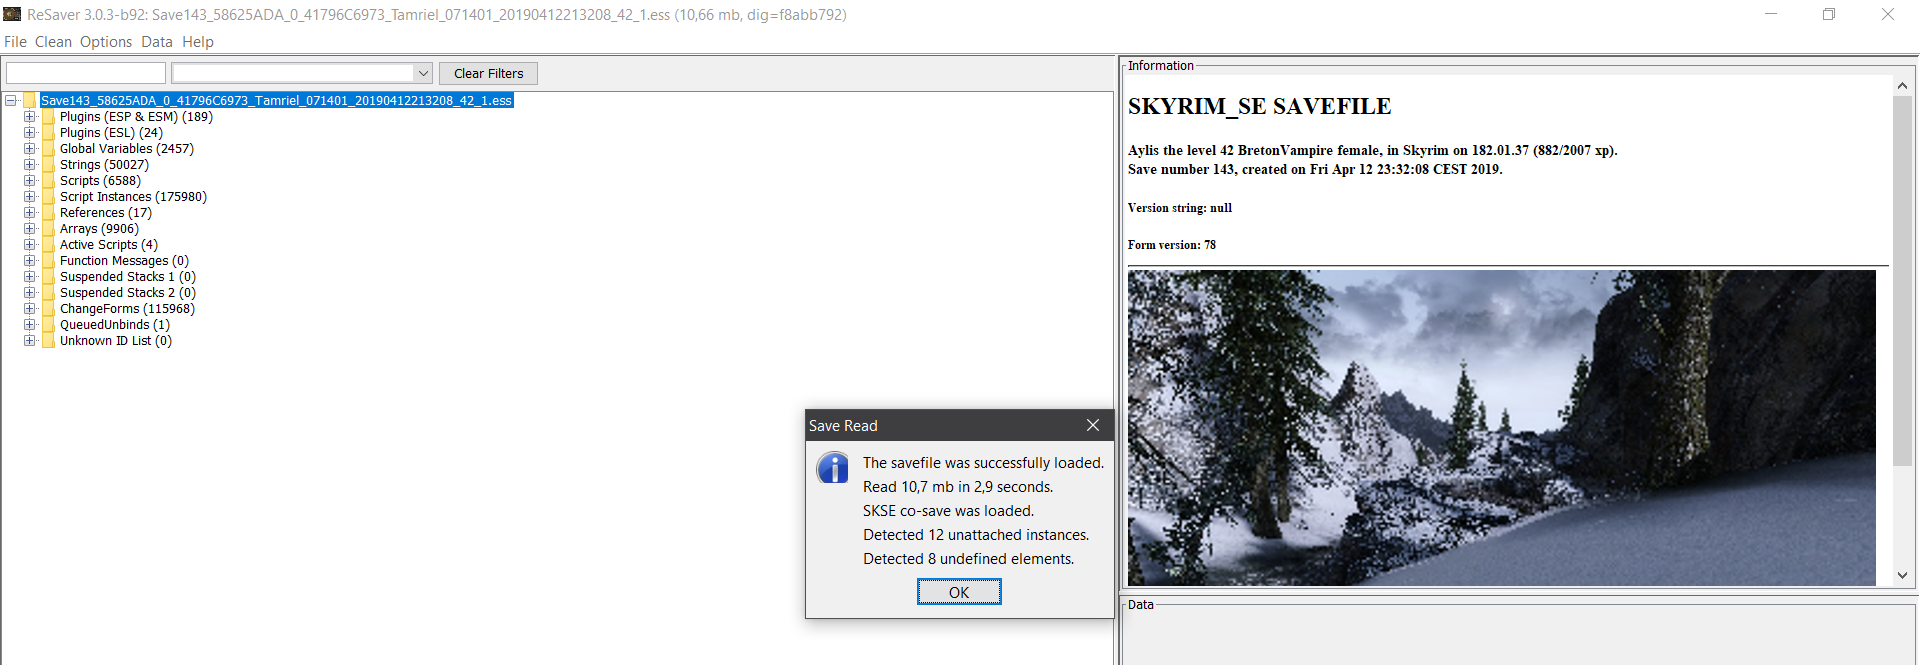The image size is (1920, 665).
Task: Click 'Detected 12 unattached instances.' message
Action: (976, 535)
